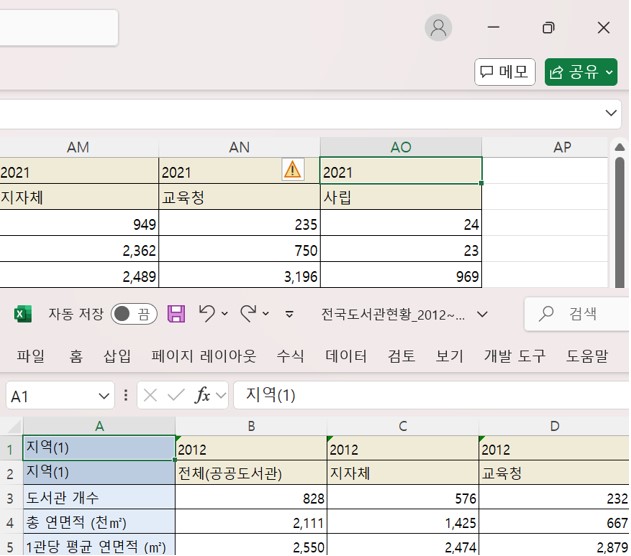Click the Name Box showing A1

click(x=52, y=396)
